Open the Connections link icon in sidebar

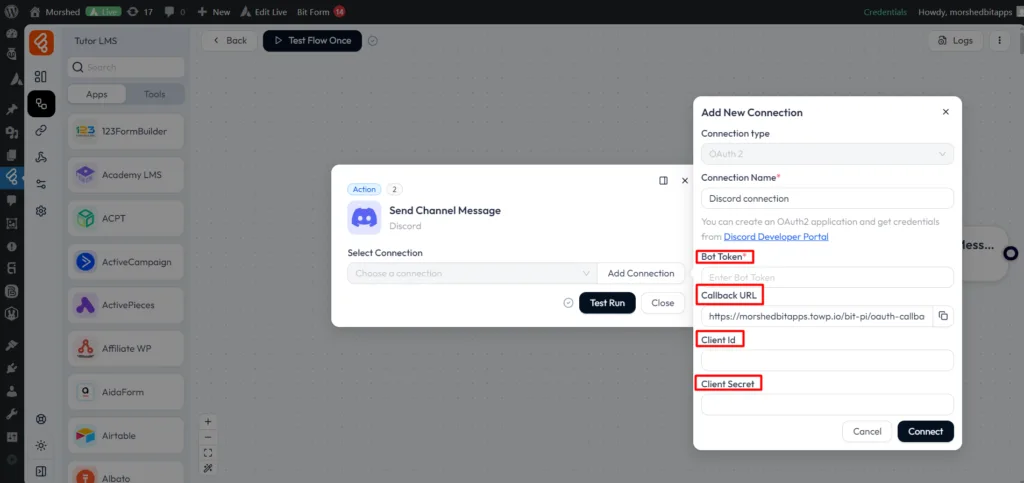pyautogui.click(x=40, y=131)
